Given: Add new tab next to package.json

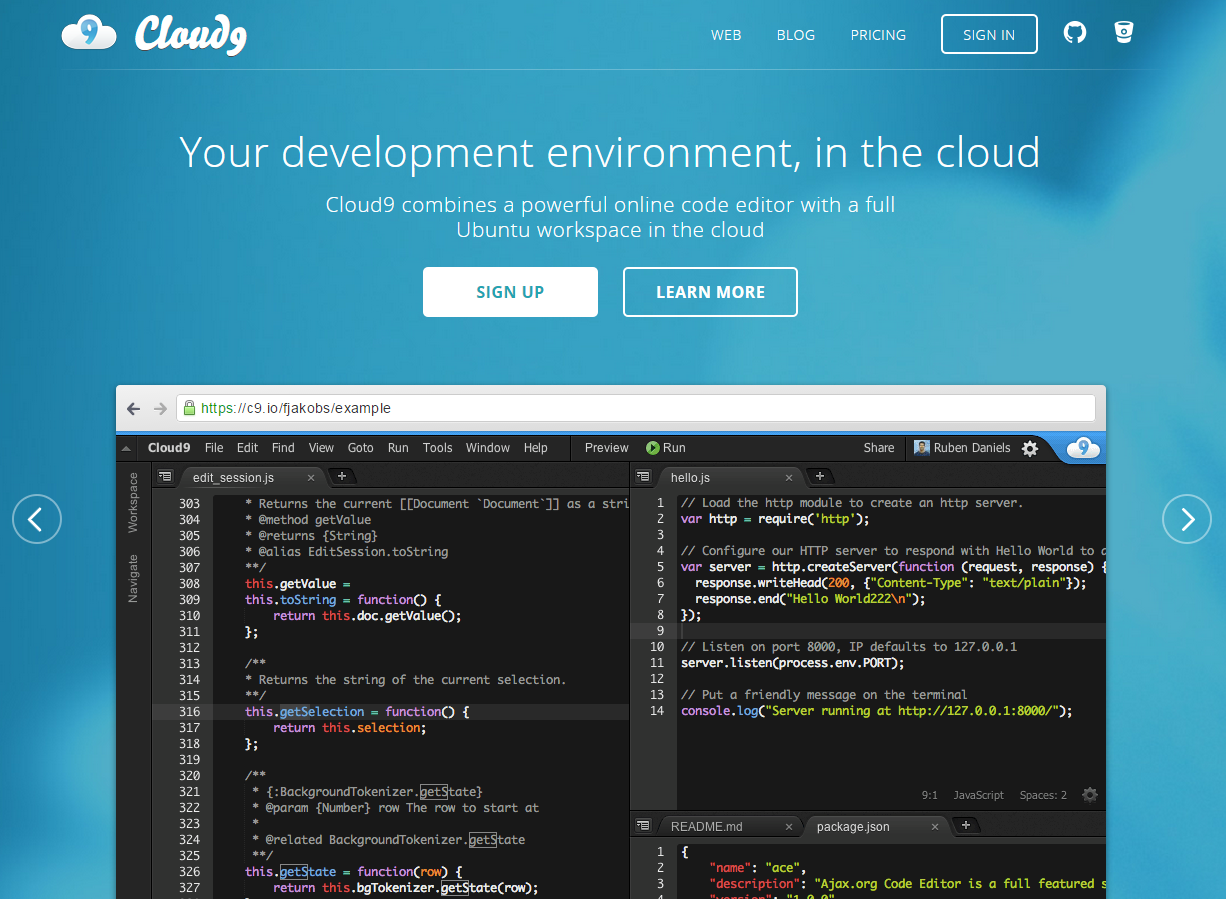Looking at the screenshot, I should [x=965, y=825].
